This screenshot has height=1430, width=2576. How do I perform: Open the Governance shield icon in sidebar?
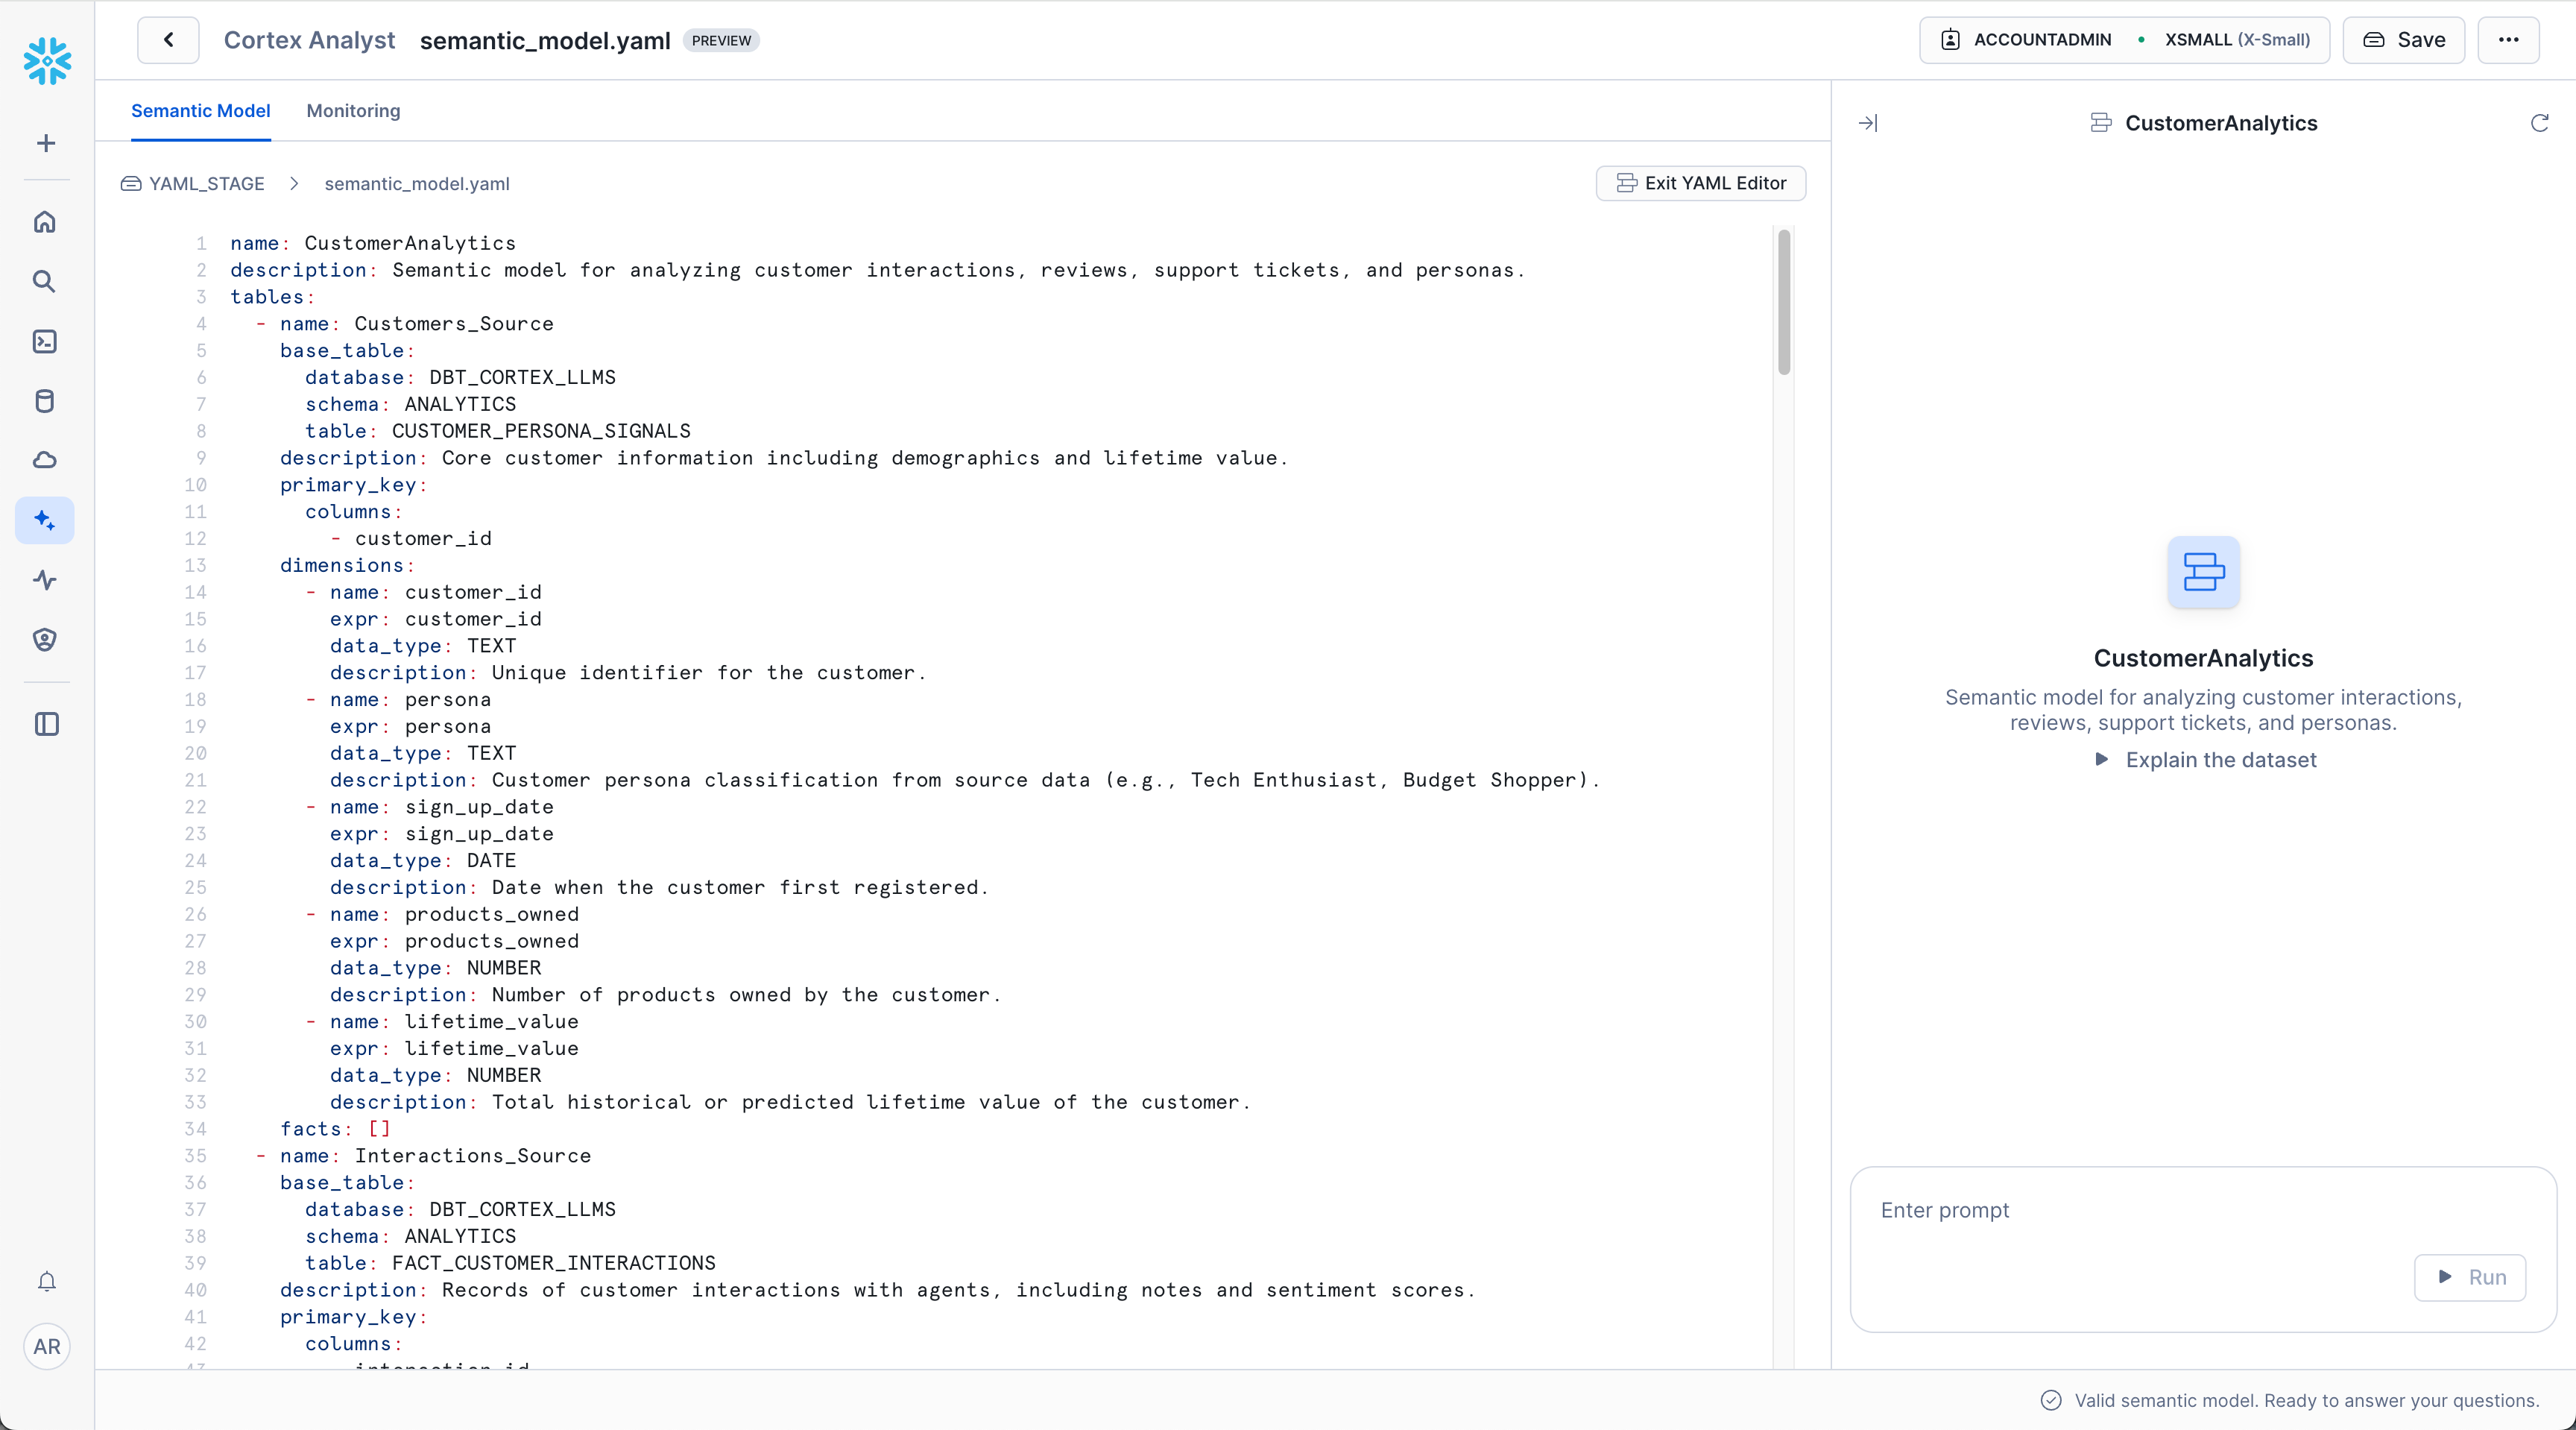click(x=45, y=640)
